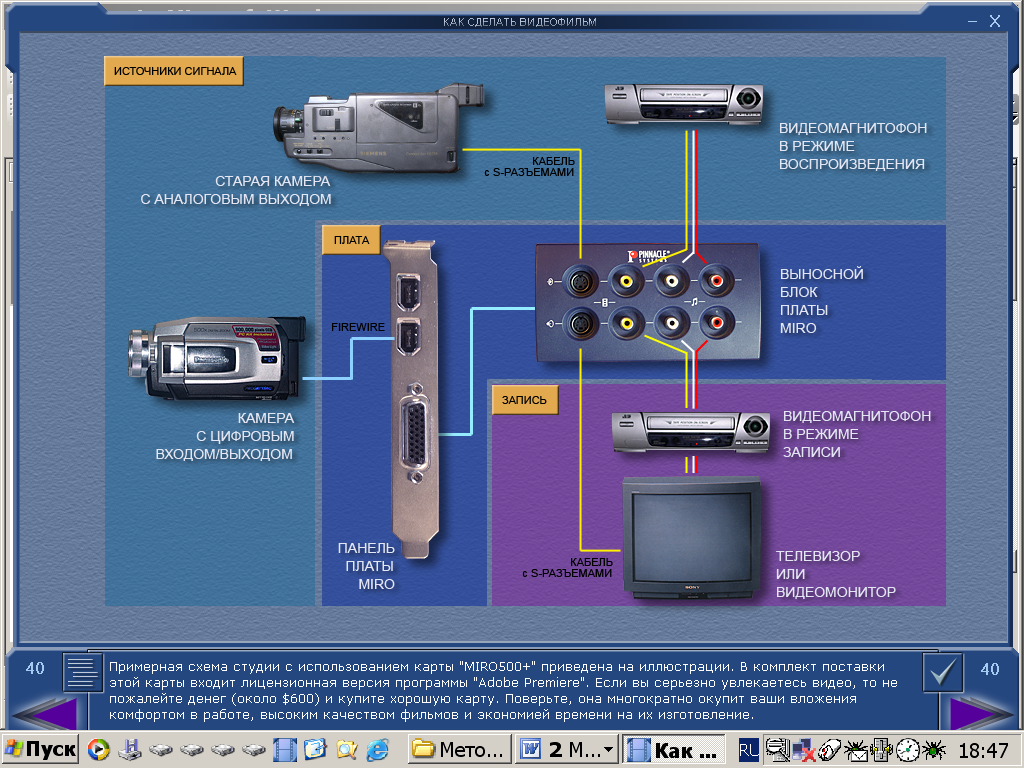This screenshot has width=1024, height=768.
Task: Switch to the Как ... taskbar button
Action: pos(673,750)
